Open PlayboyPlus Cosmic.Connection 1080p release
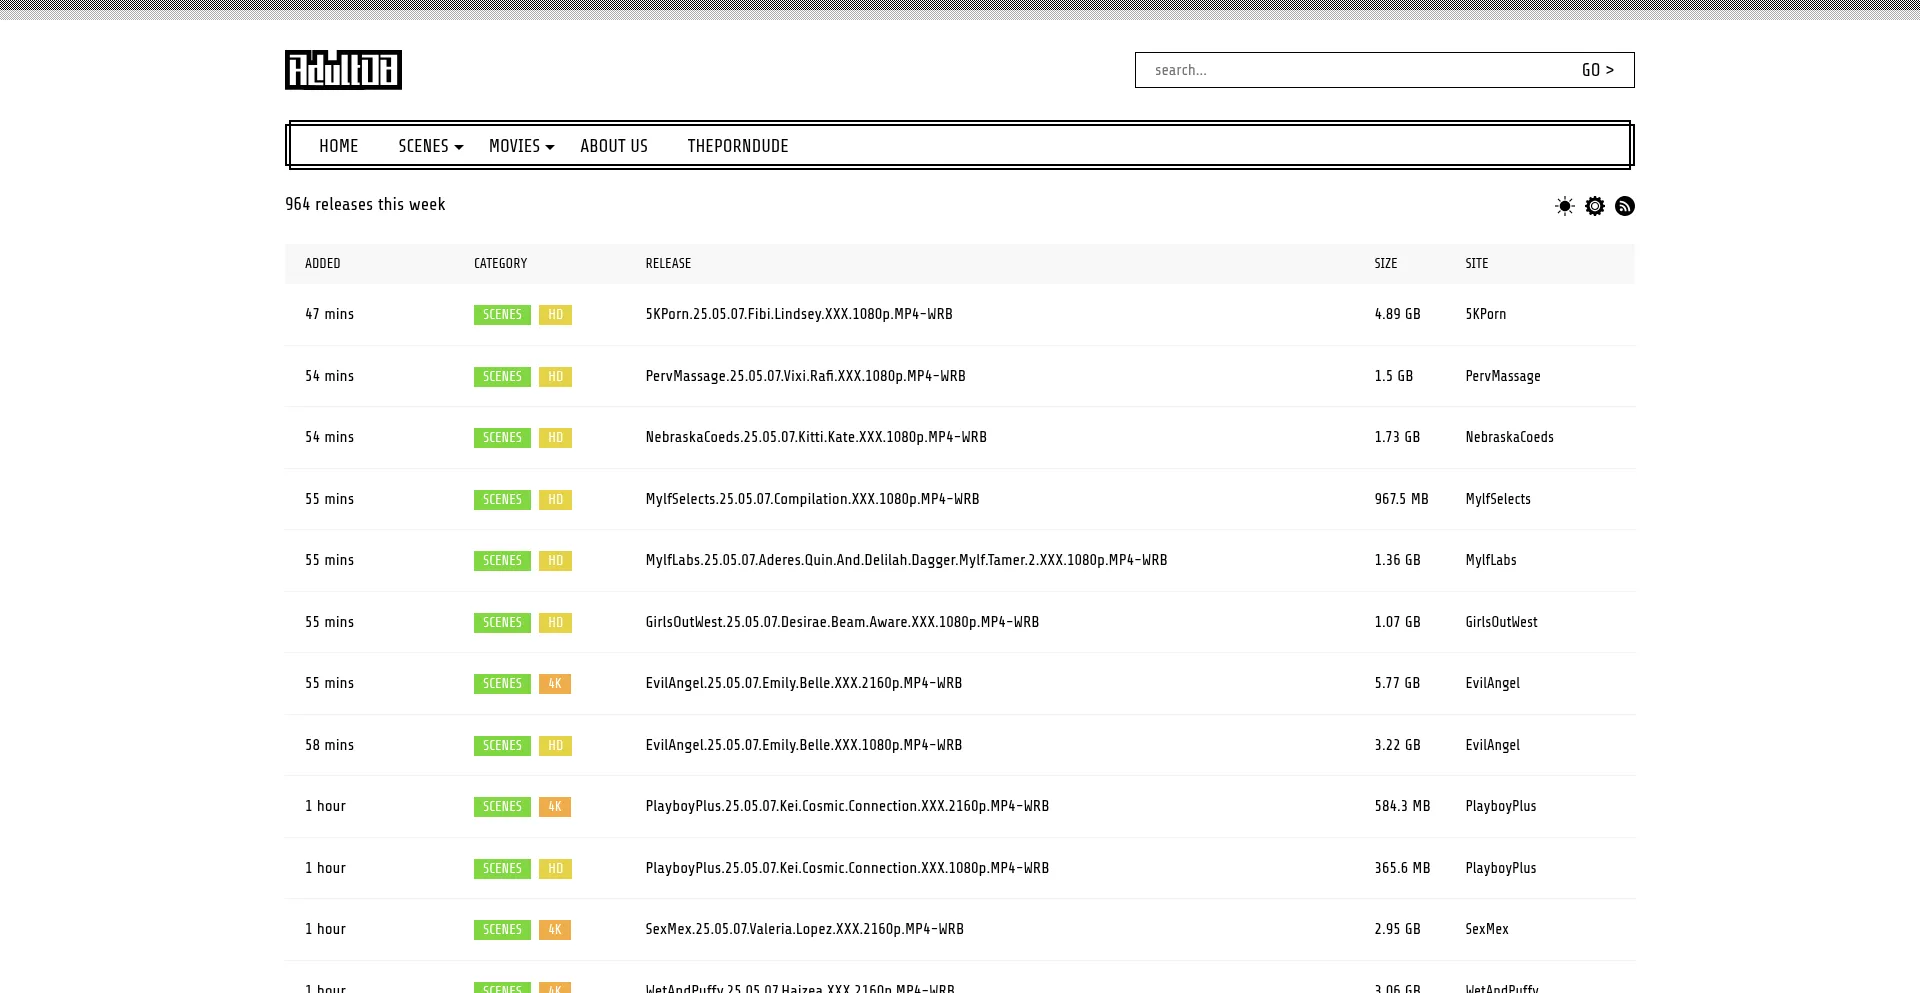The image size is (1920, 993). click(x=847, y=868)
